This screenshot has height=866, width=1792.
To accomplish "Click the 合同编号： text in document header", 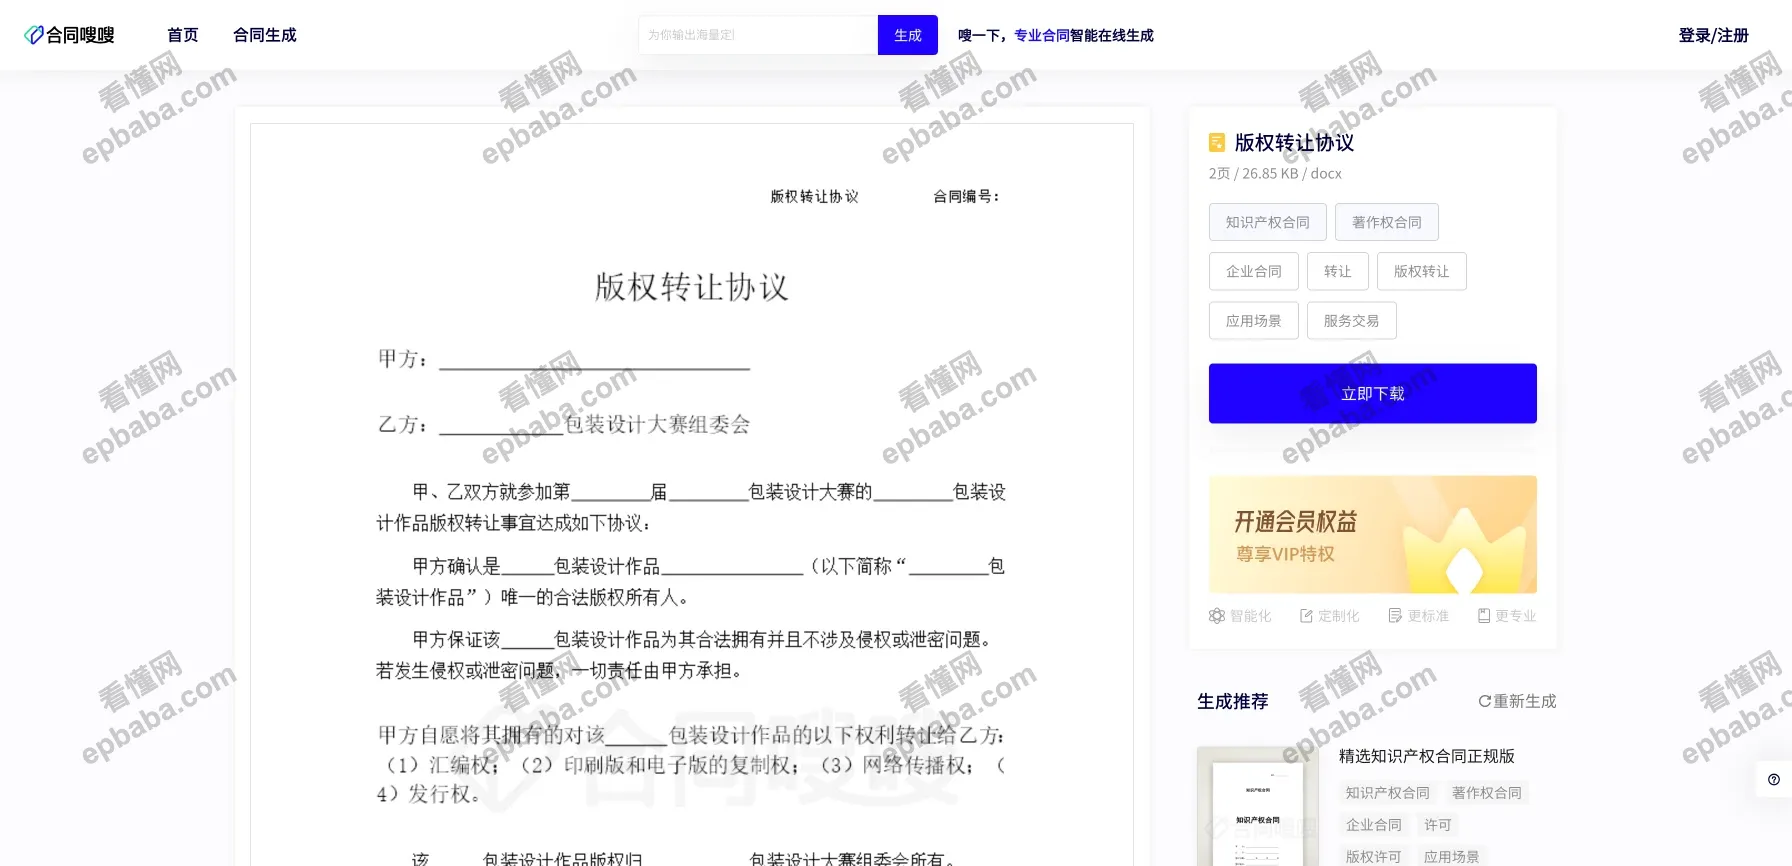I will (x=966, y=197).
